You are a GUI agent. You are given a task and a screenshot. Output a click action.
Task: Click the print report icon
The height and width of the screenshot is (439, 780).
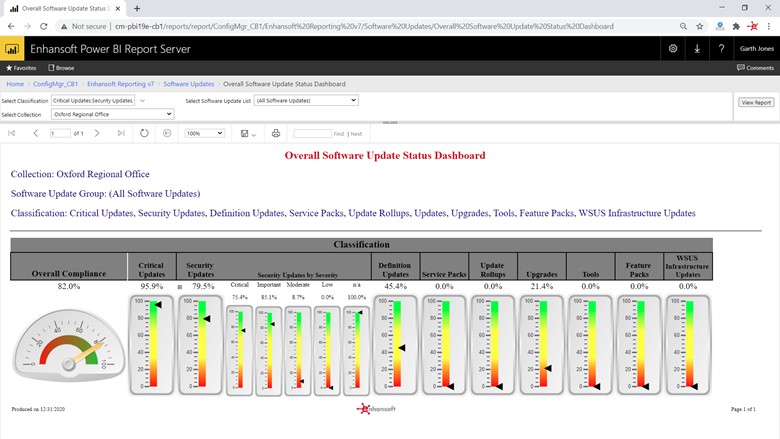pyautogui.click(x=276, y=133)
